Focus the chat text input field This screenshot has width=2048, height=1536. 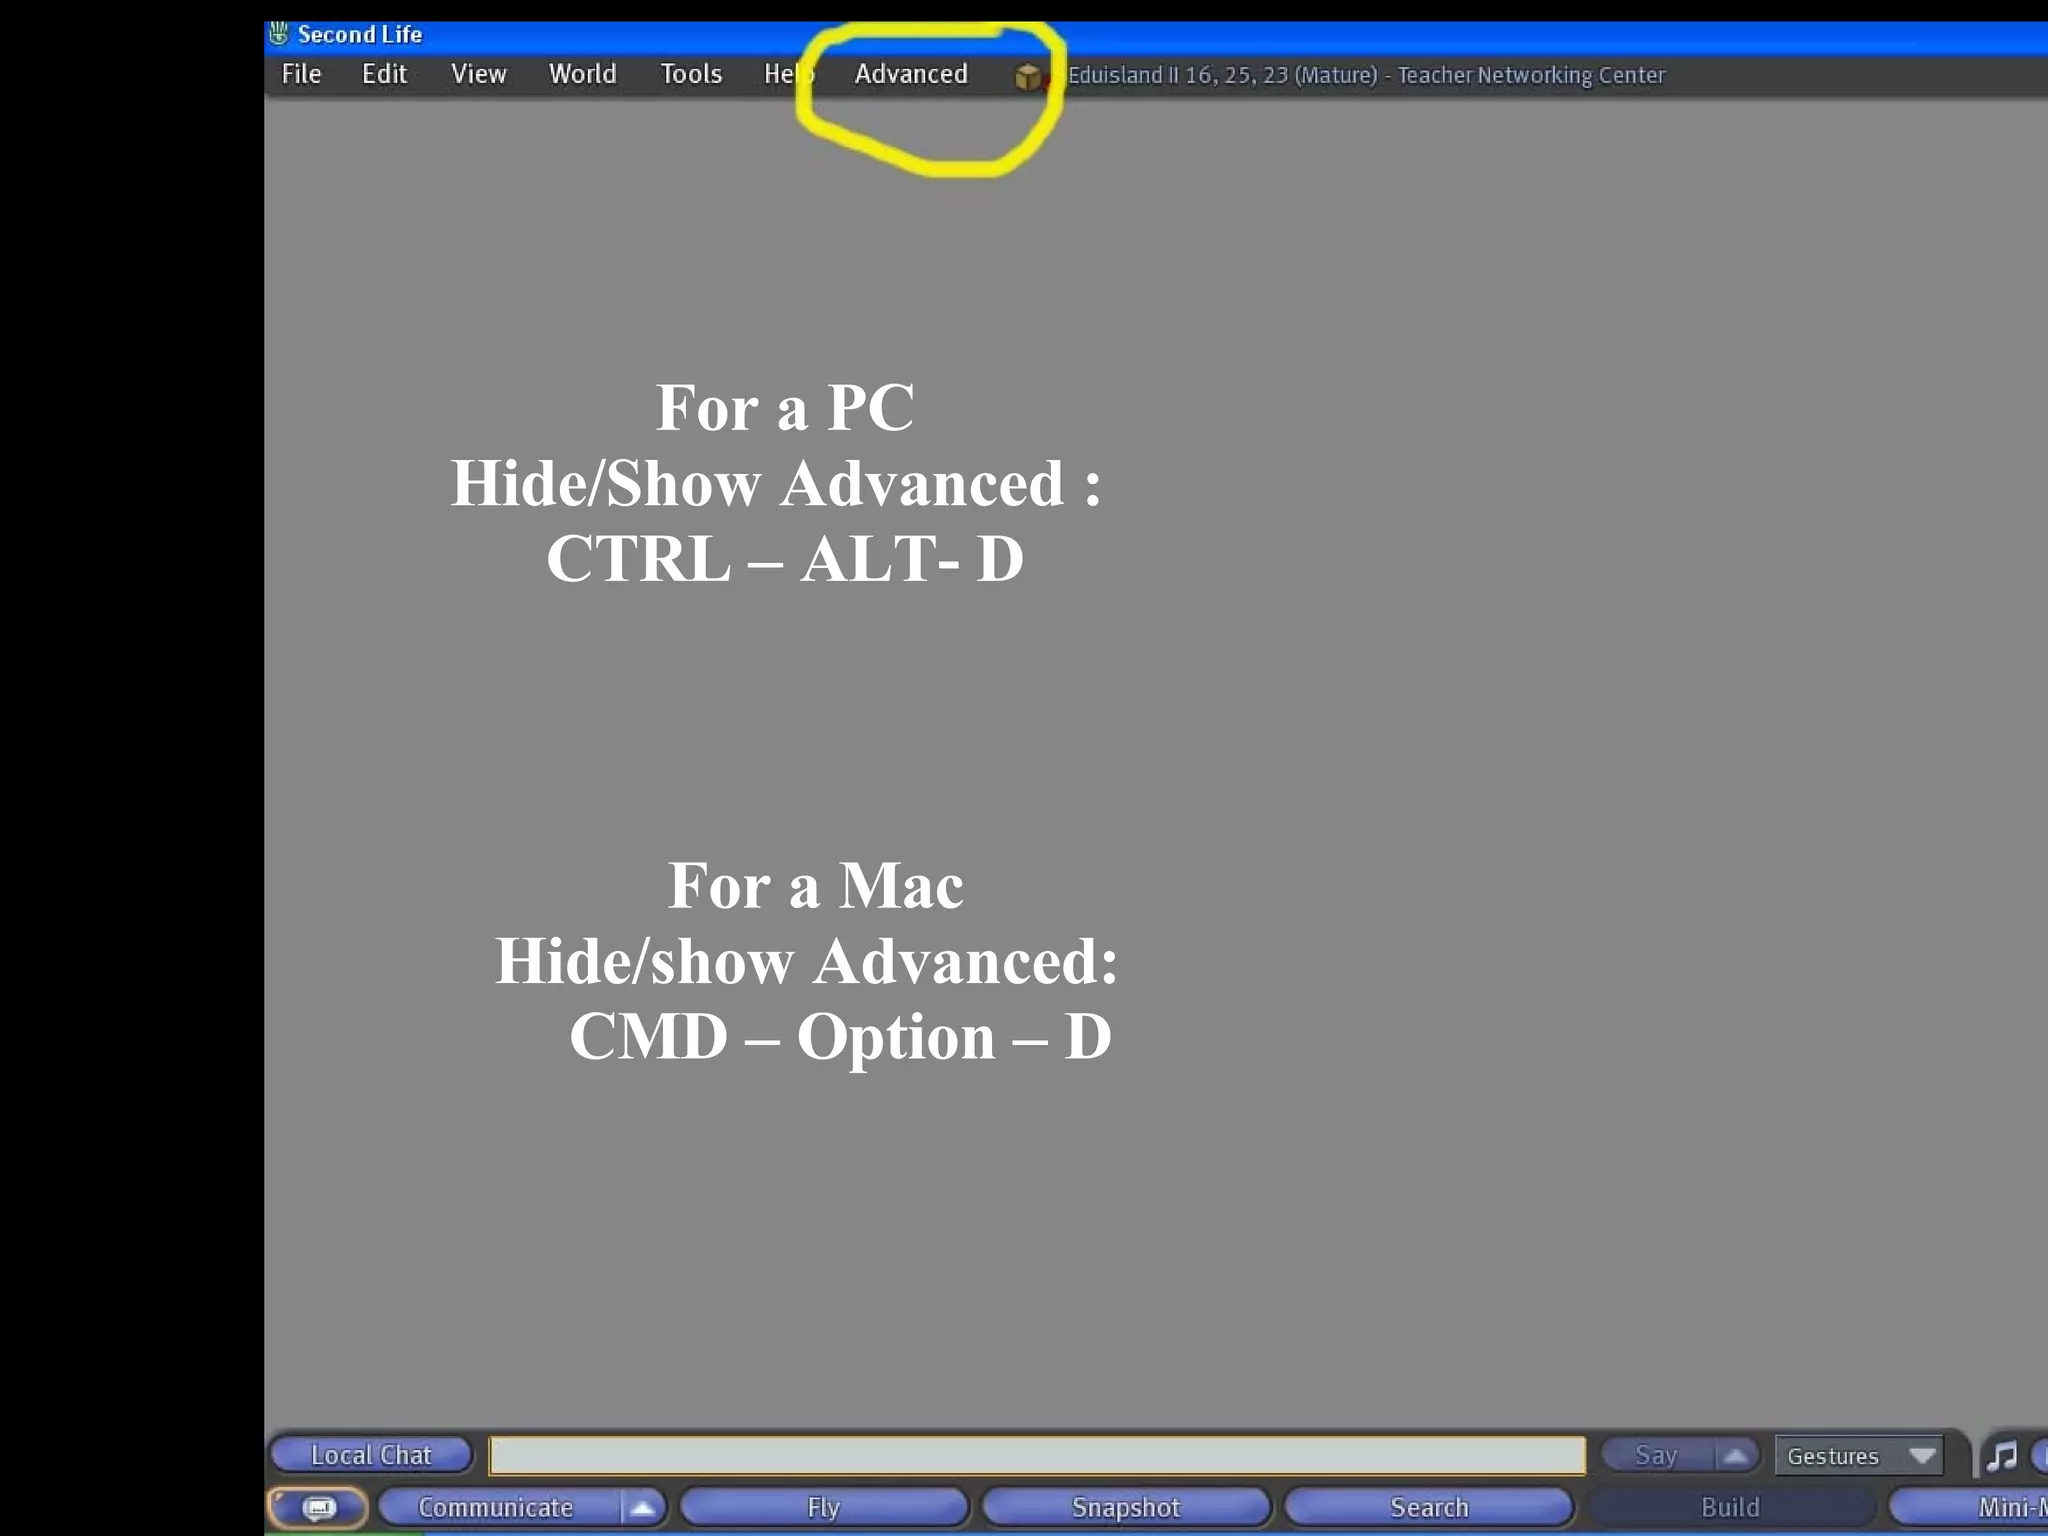[x=1037, y=1455]
